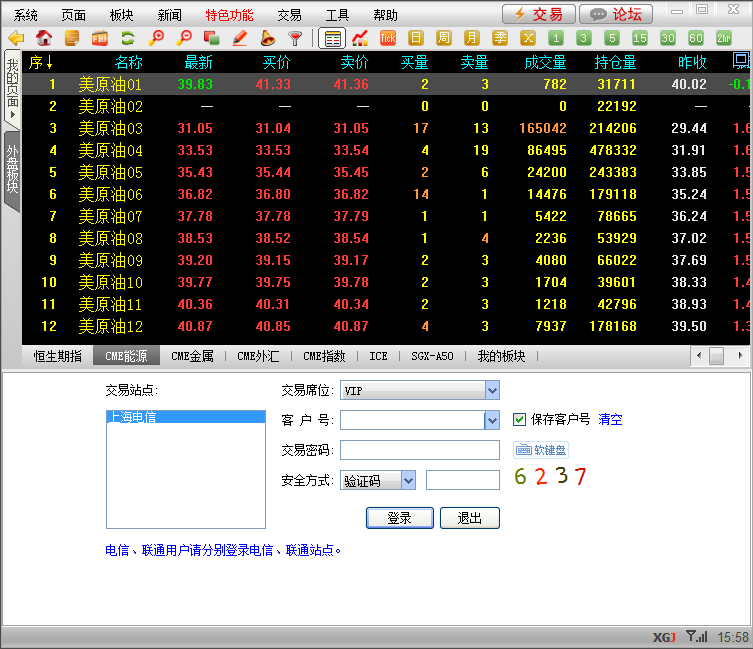Click the horizontal scrollbar right arrow
The height and width of the screenshot is (649, 753).
coord(740,356)
